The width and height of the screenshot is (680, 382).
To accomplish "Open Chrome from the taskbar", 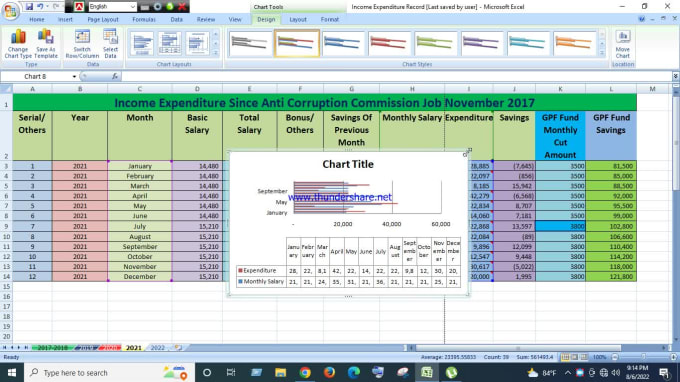I will point(305,372).
